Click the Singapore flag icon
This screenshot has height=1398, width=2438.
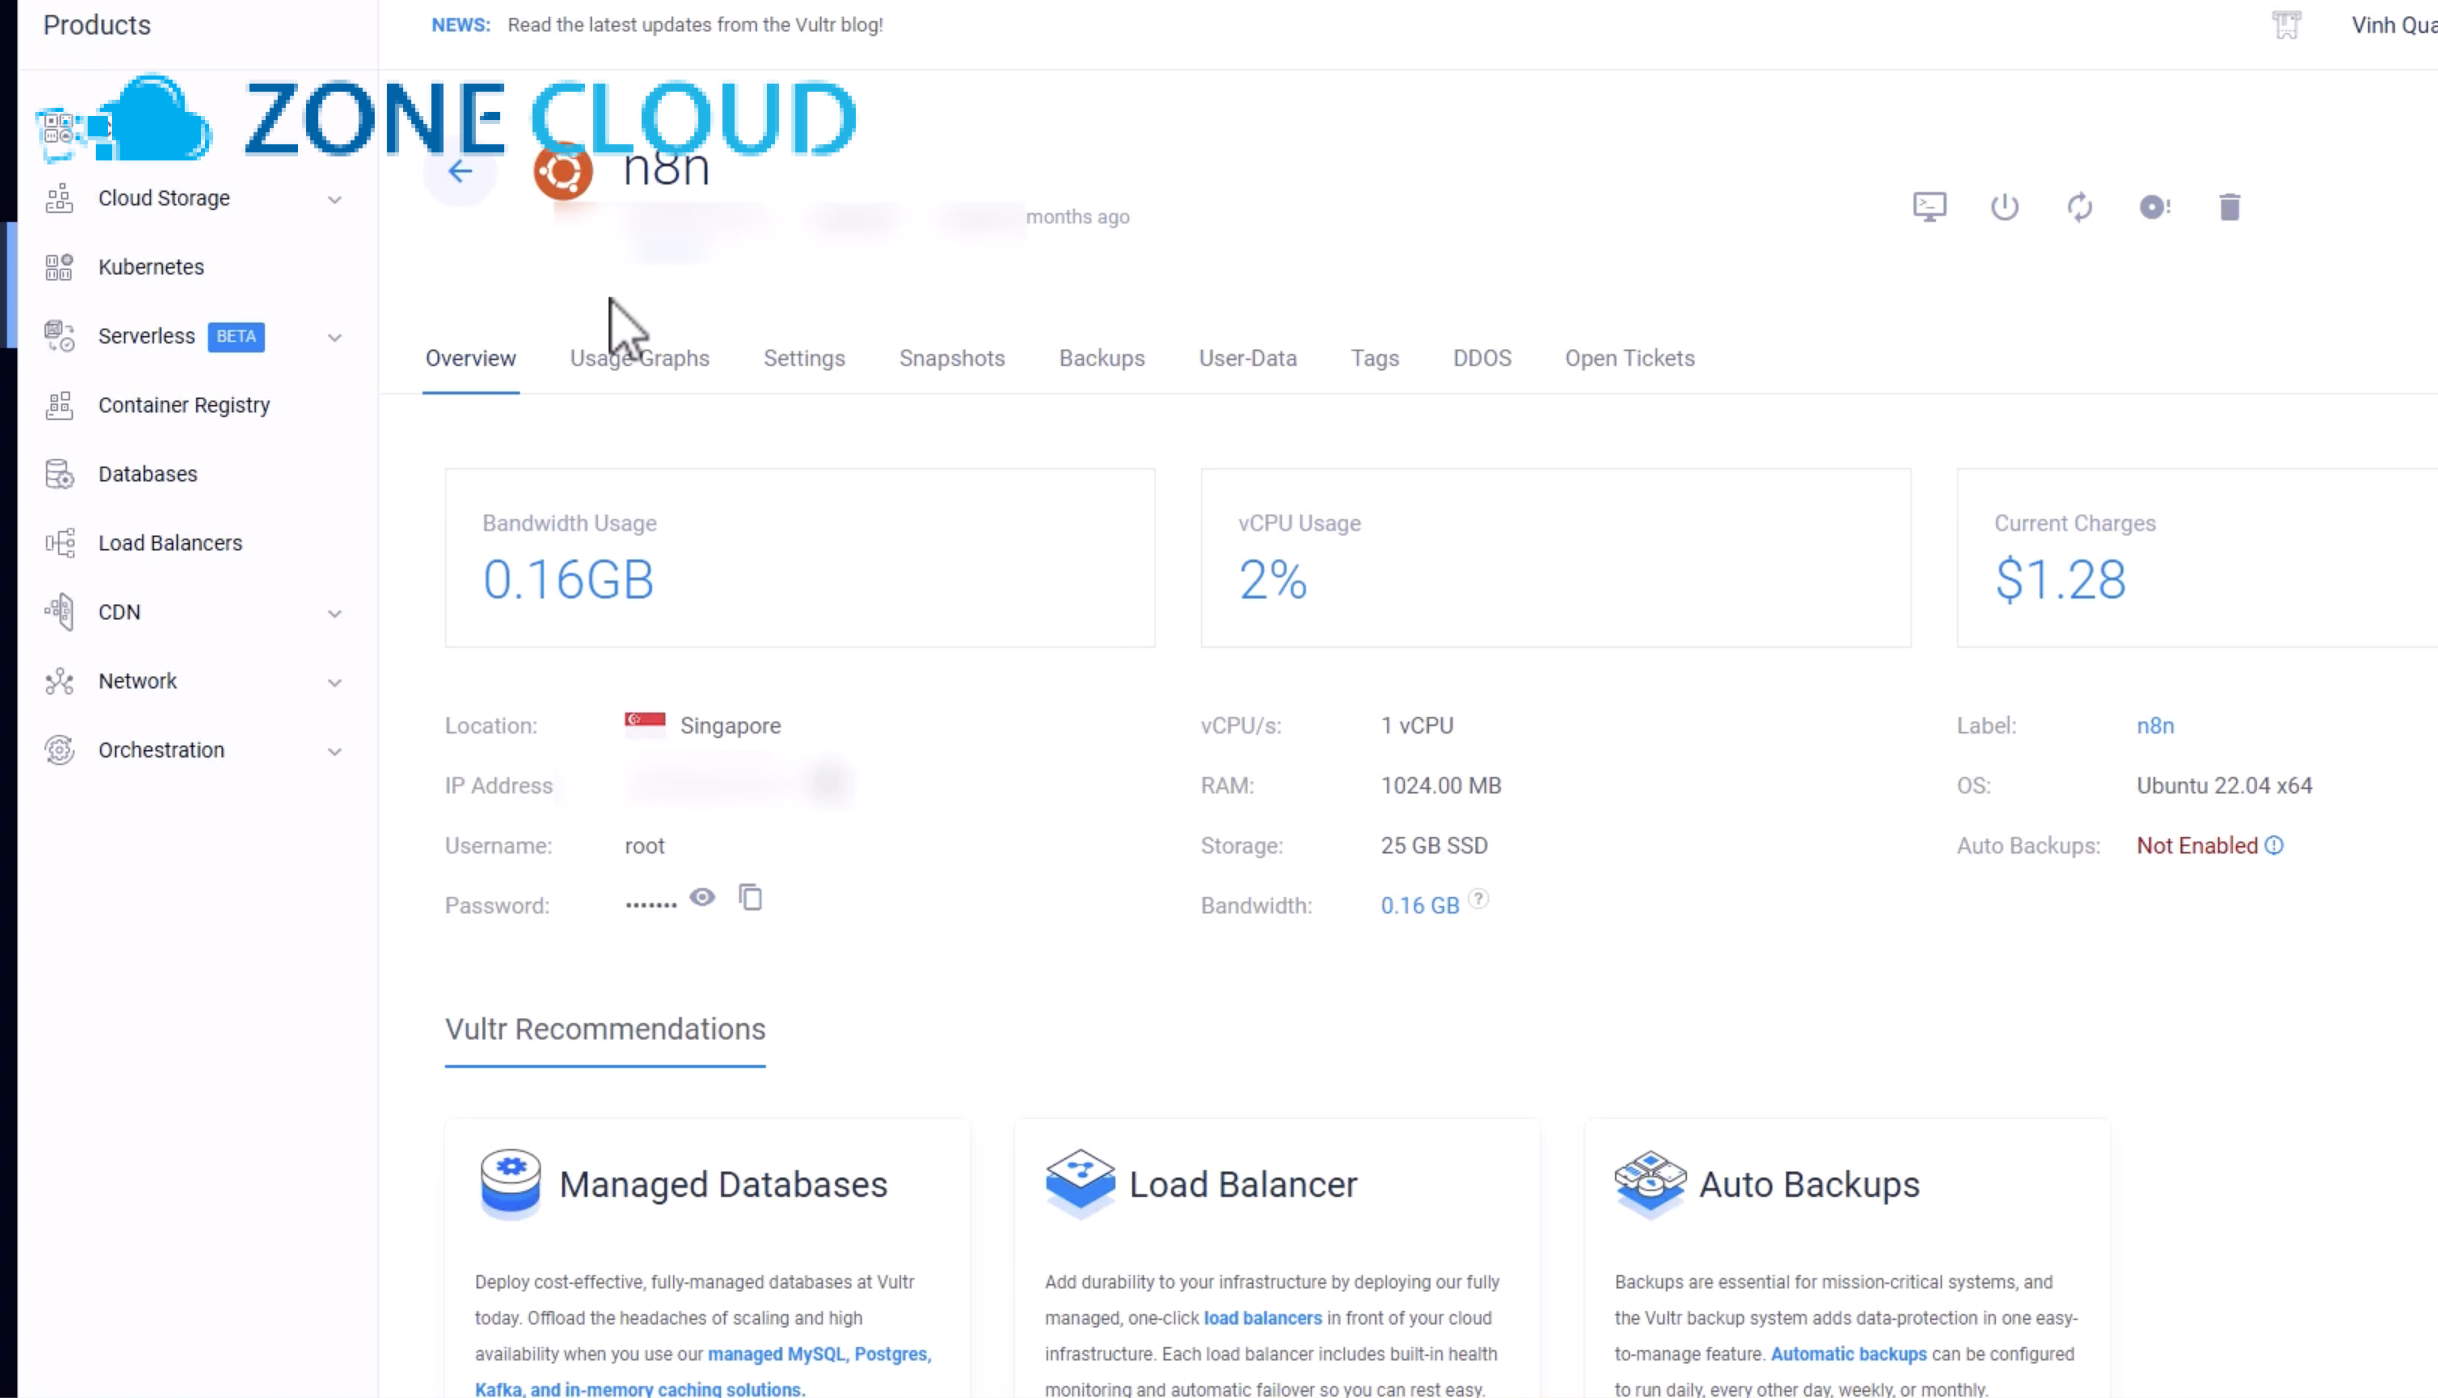[x=645, y=724]
